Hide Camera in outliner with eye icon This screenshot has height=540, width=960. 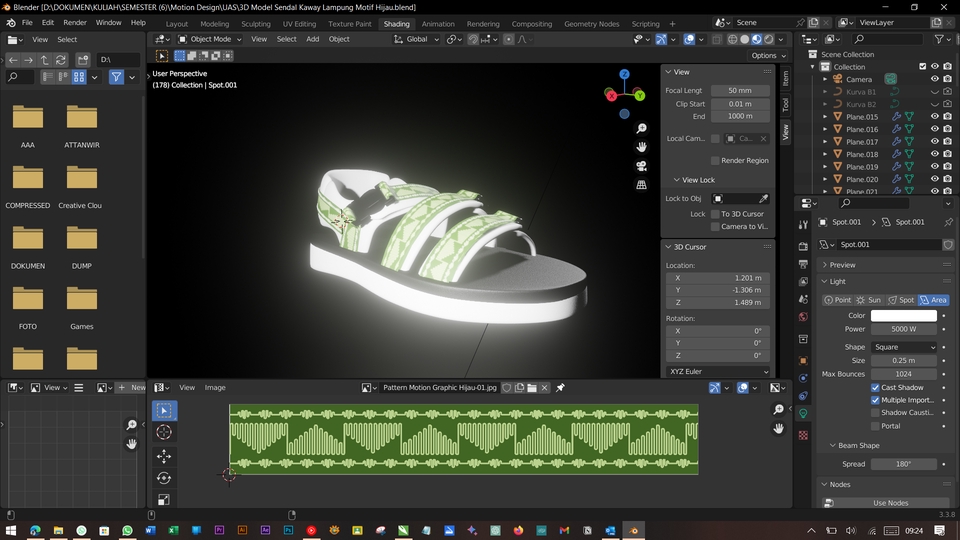(934, 79)
